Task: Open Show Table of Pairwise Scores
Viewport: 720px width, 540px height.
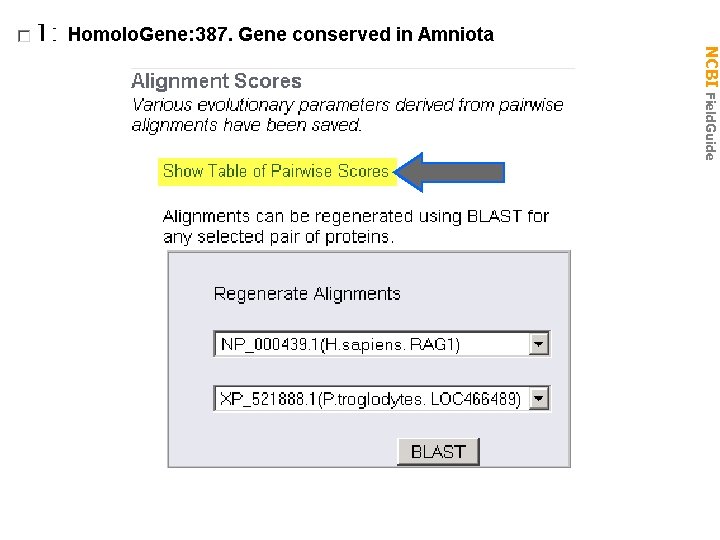Action: [275, 171]
